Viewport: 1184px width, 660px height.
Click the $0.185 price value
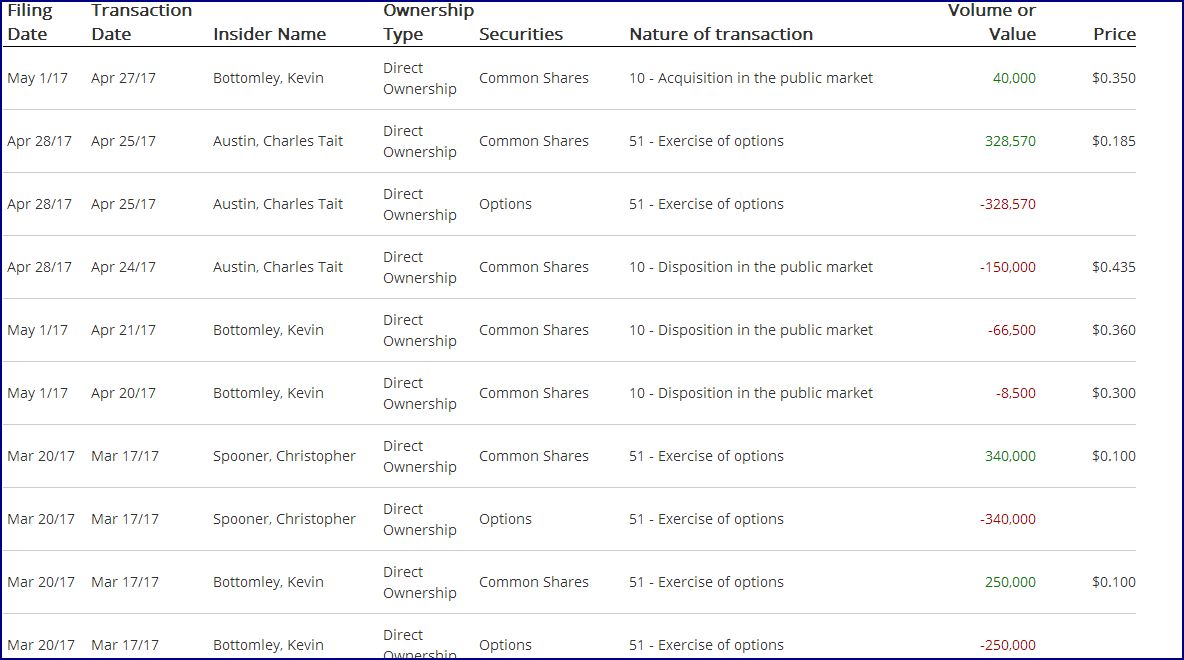(1113, 141)
